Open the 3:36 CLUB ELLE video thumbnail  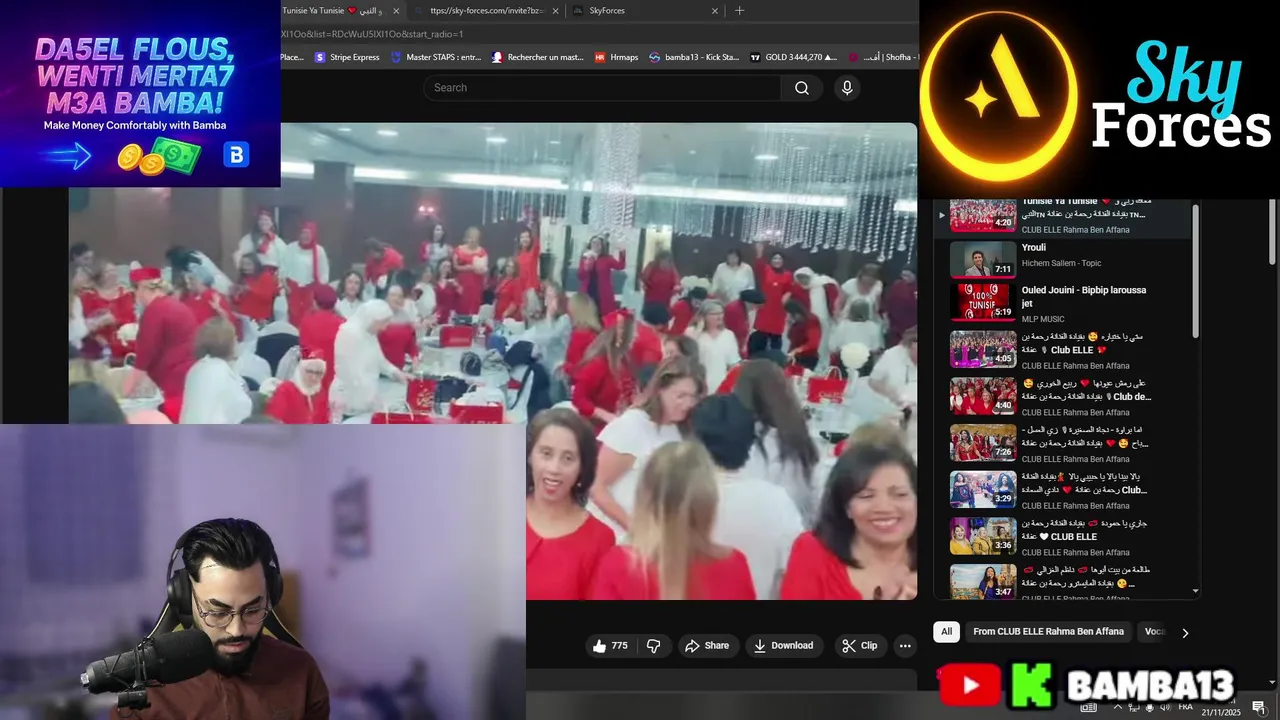[983, 535]
